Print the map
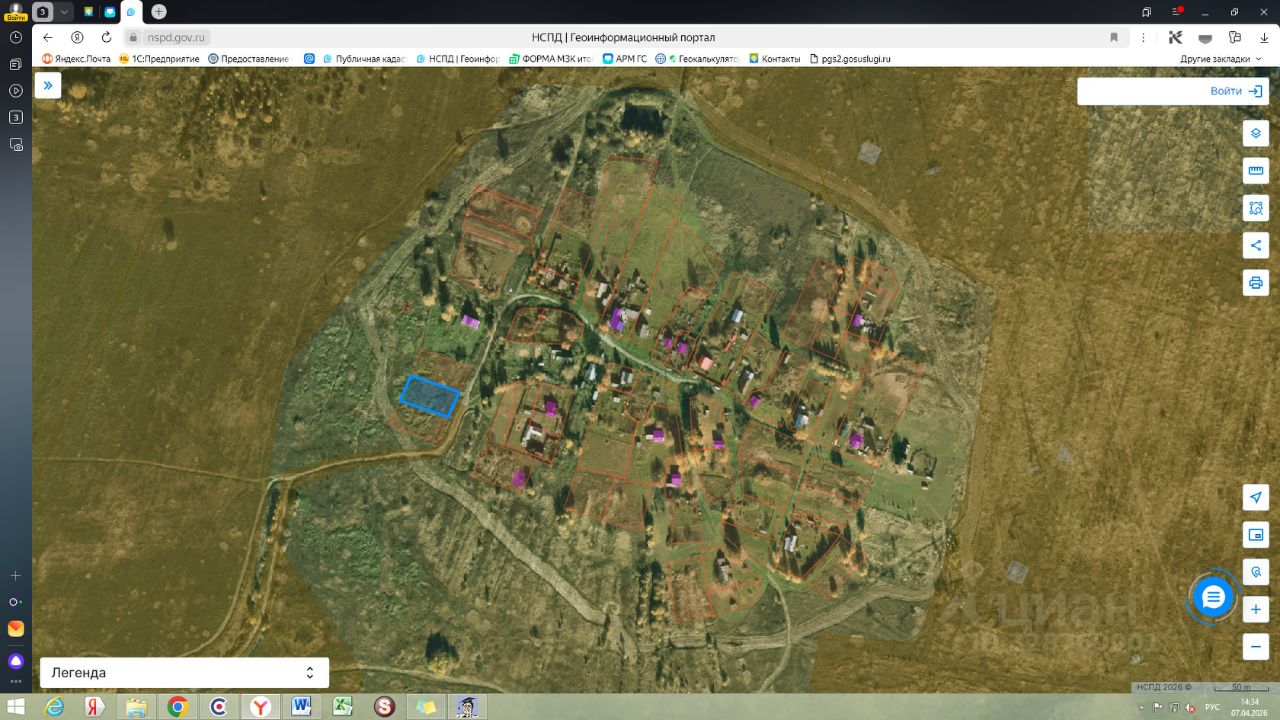1280x720 pixels. click(1256, 282)
